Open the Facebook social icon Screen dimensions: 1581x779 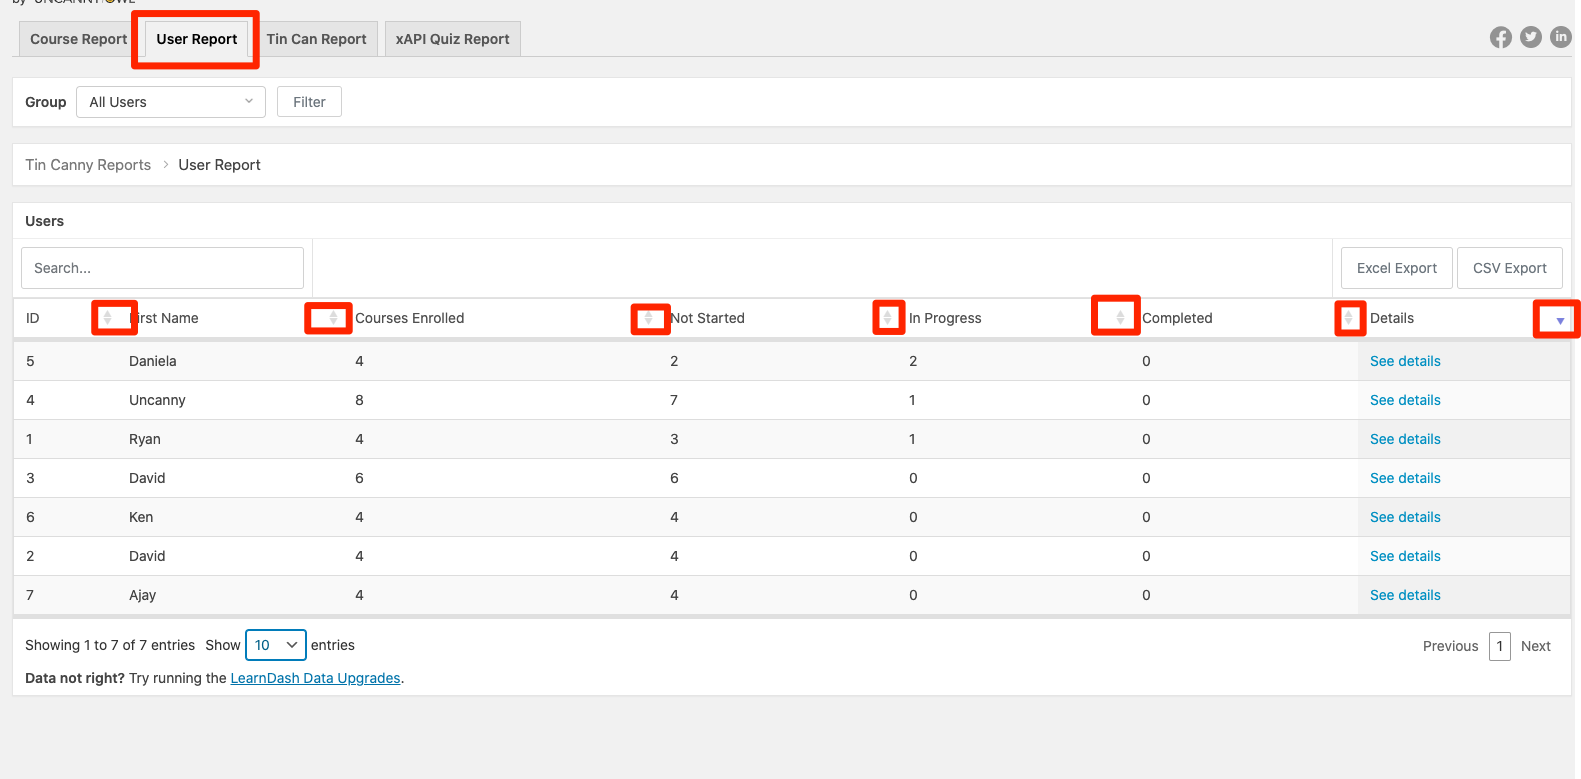1500,38
